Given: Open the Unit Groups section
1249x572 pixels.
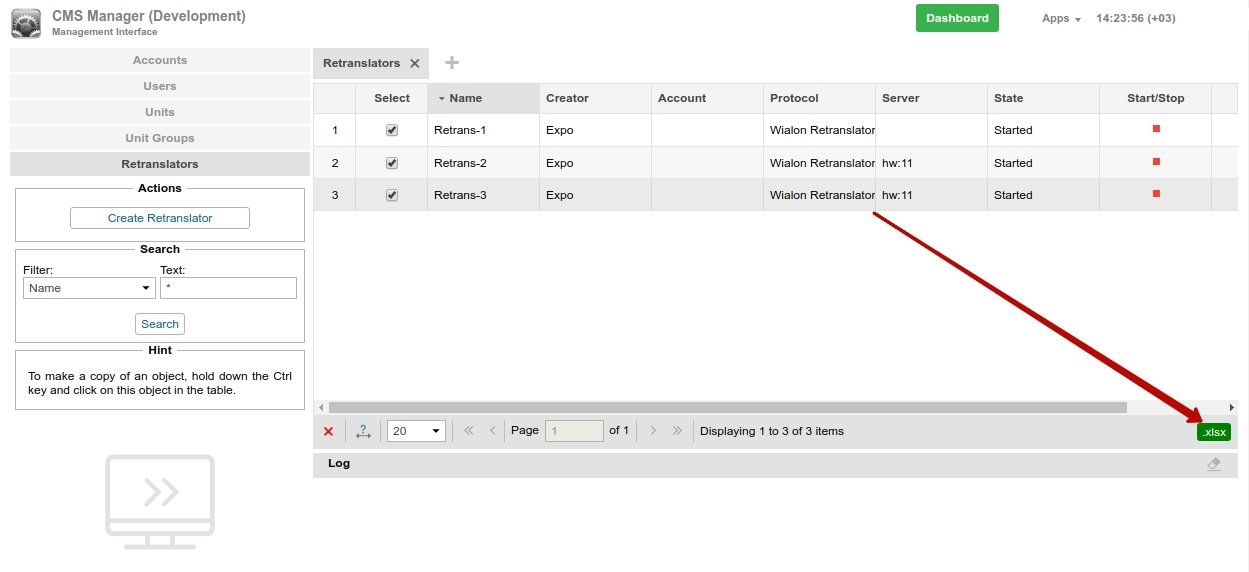Looking at the screenshot, I should coord(160,138).
